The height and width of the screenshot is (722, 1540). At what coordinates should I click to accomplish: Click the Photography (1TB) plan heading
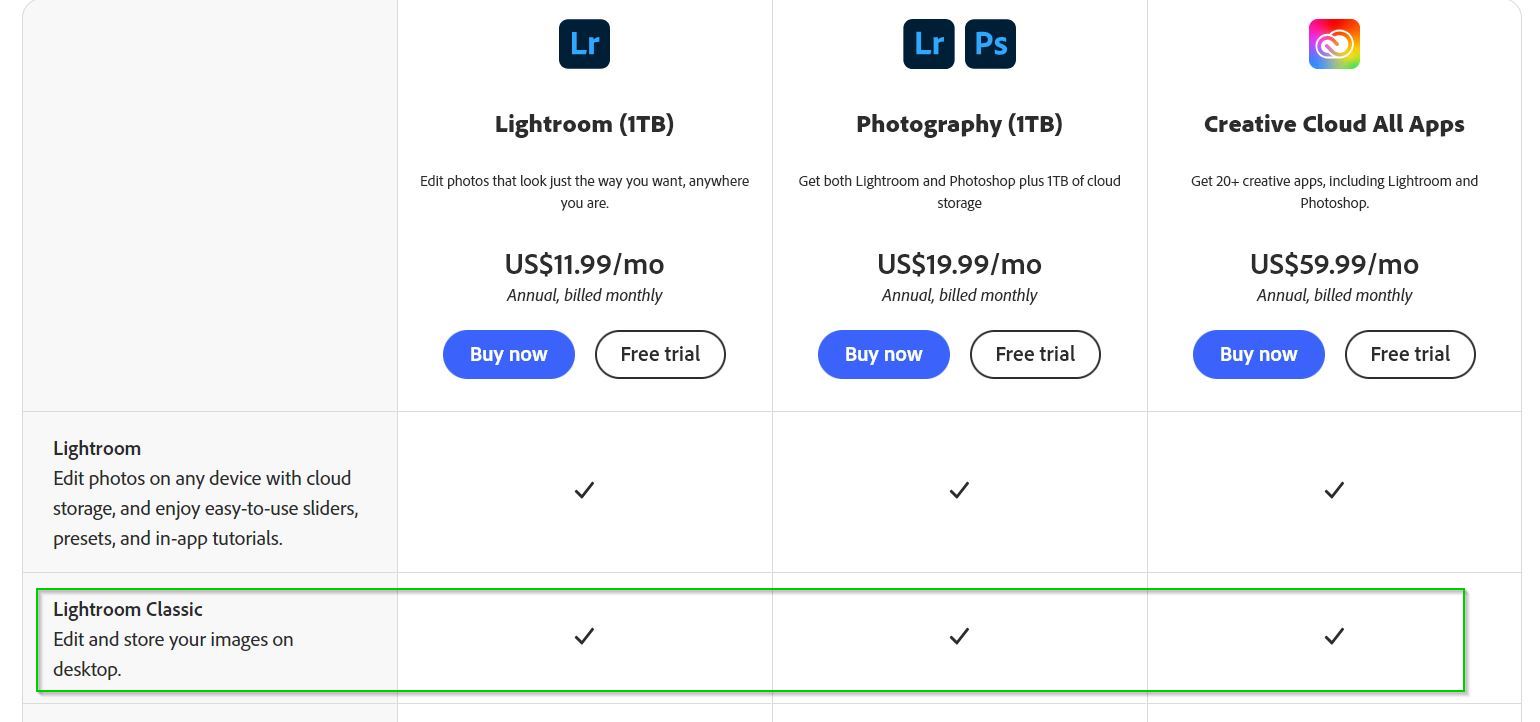click(959, 124)
